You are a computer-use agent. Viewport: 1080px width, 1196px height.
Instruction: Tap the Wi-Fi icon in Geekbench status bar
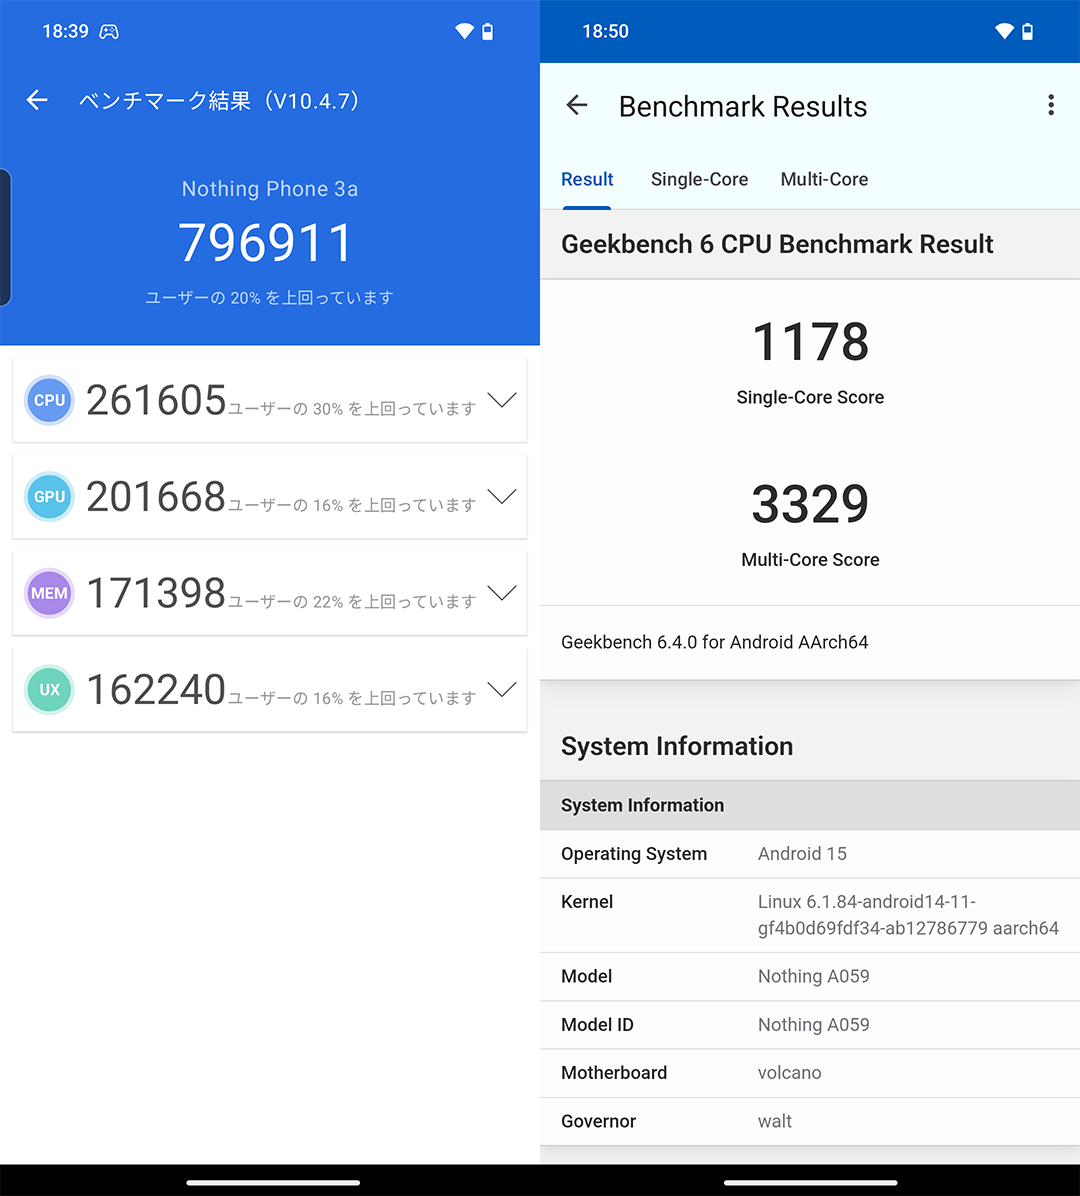click(x=1004, y=31)
